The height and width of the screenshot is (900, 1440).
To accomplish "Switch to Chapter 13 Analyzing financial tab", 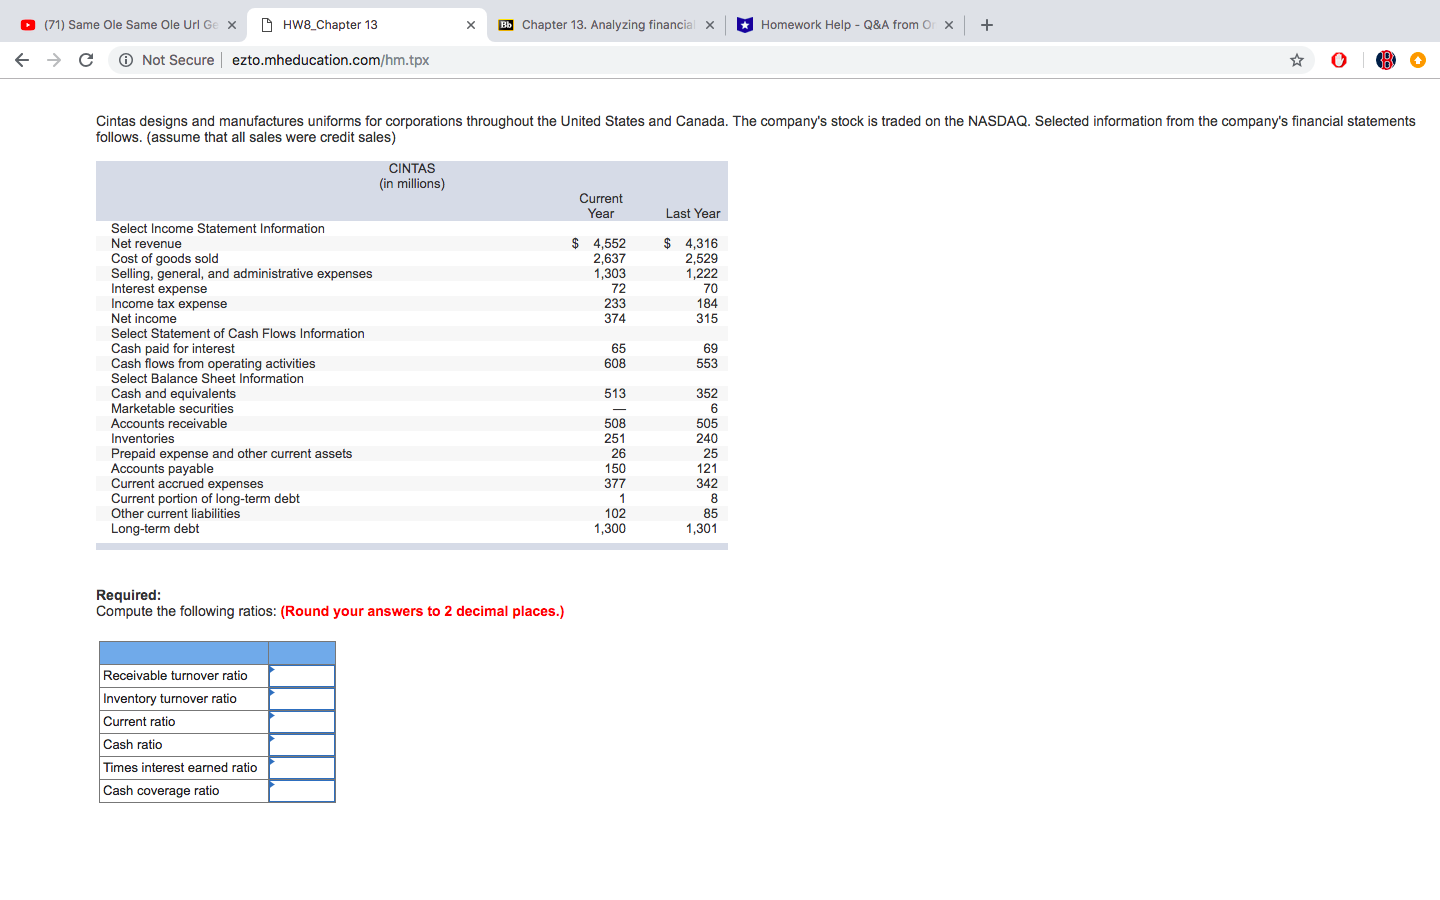I will [606, 25].
